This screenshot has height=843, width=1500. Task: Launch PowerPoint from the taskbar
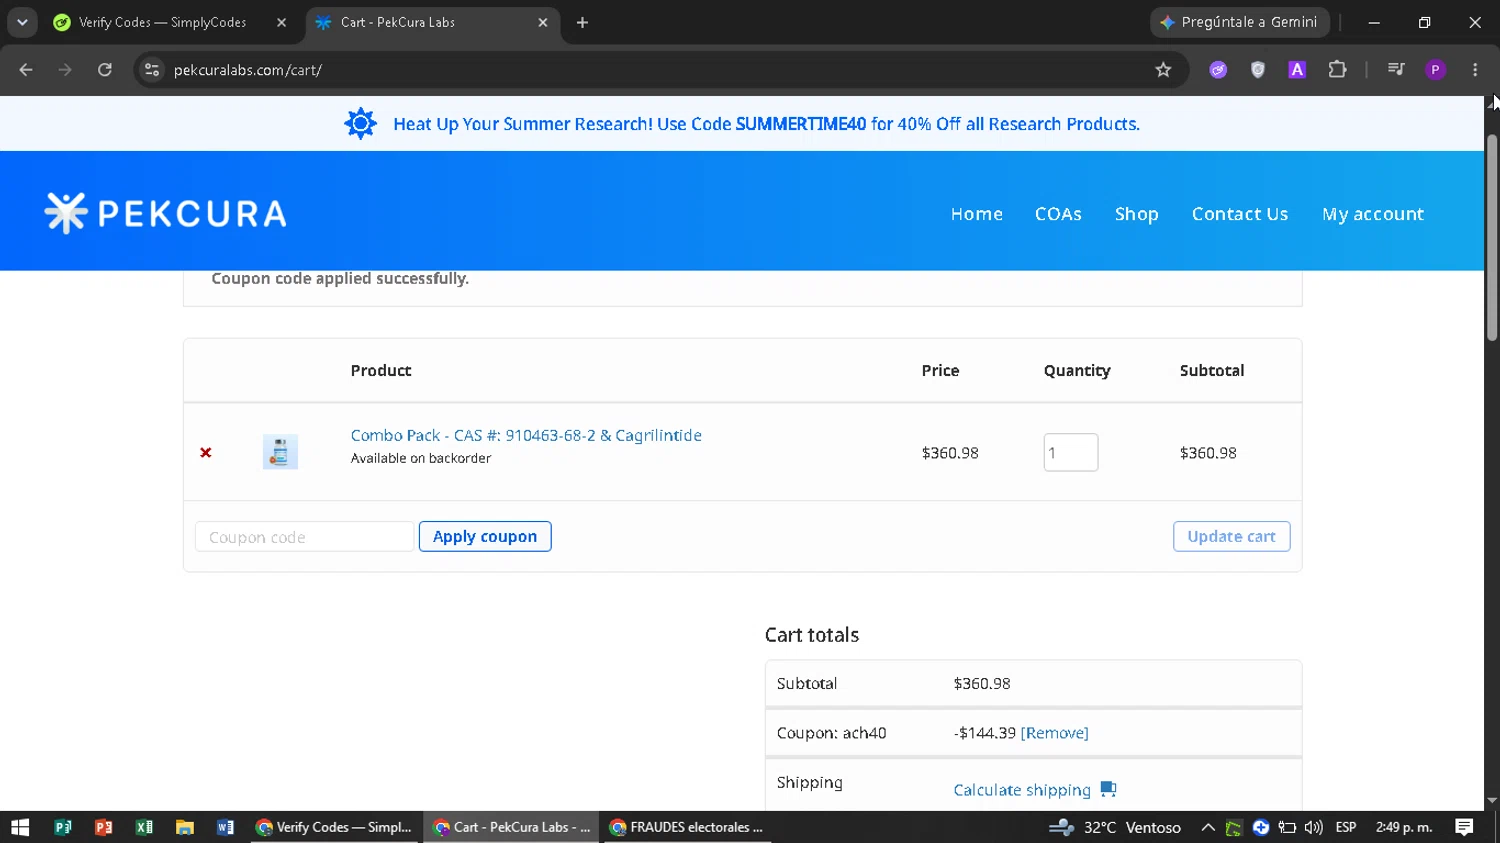pos(103,827)
